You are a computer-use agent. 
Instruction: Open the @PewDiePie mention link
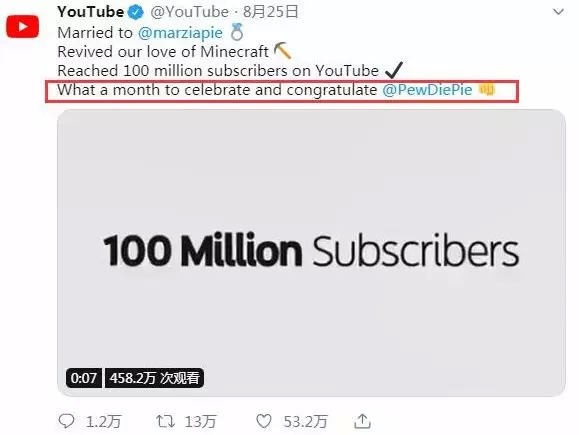point(427,90)
